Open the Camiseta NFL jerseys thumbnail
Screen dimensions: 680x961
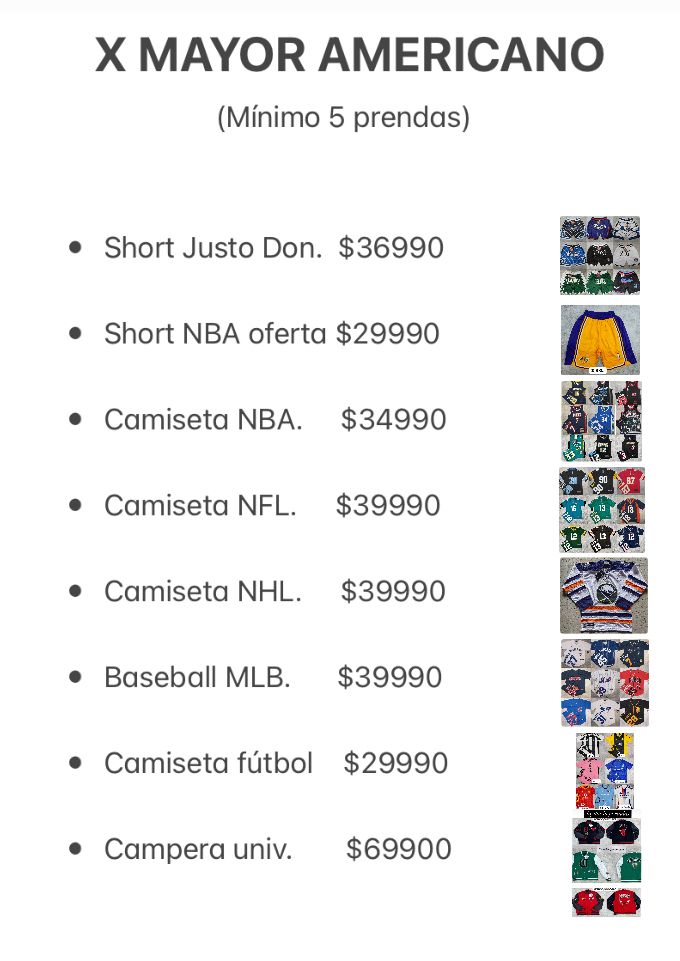601,510
